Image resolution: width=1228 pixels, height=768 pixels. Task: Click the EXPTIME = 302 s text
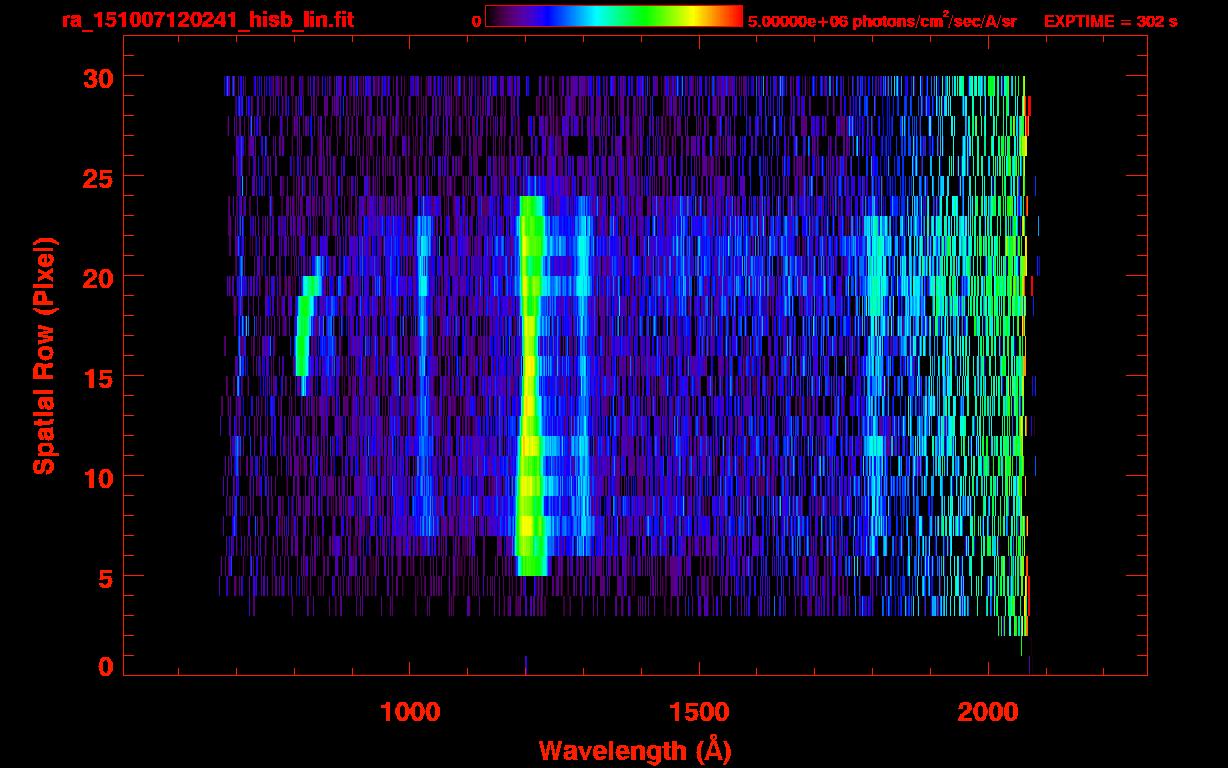[1110, 21]
